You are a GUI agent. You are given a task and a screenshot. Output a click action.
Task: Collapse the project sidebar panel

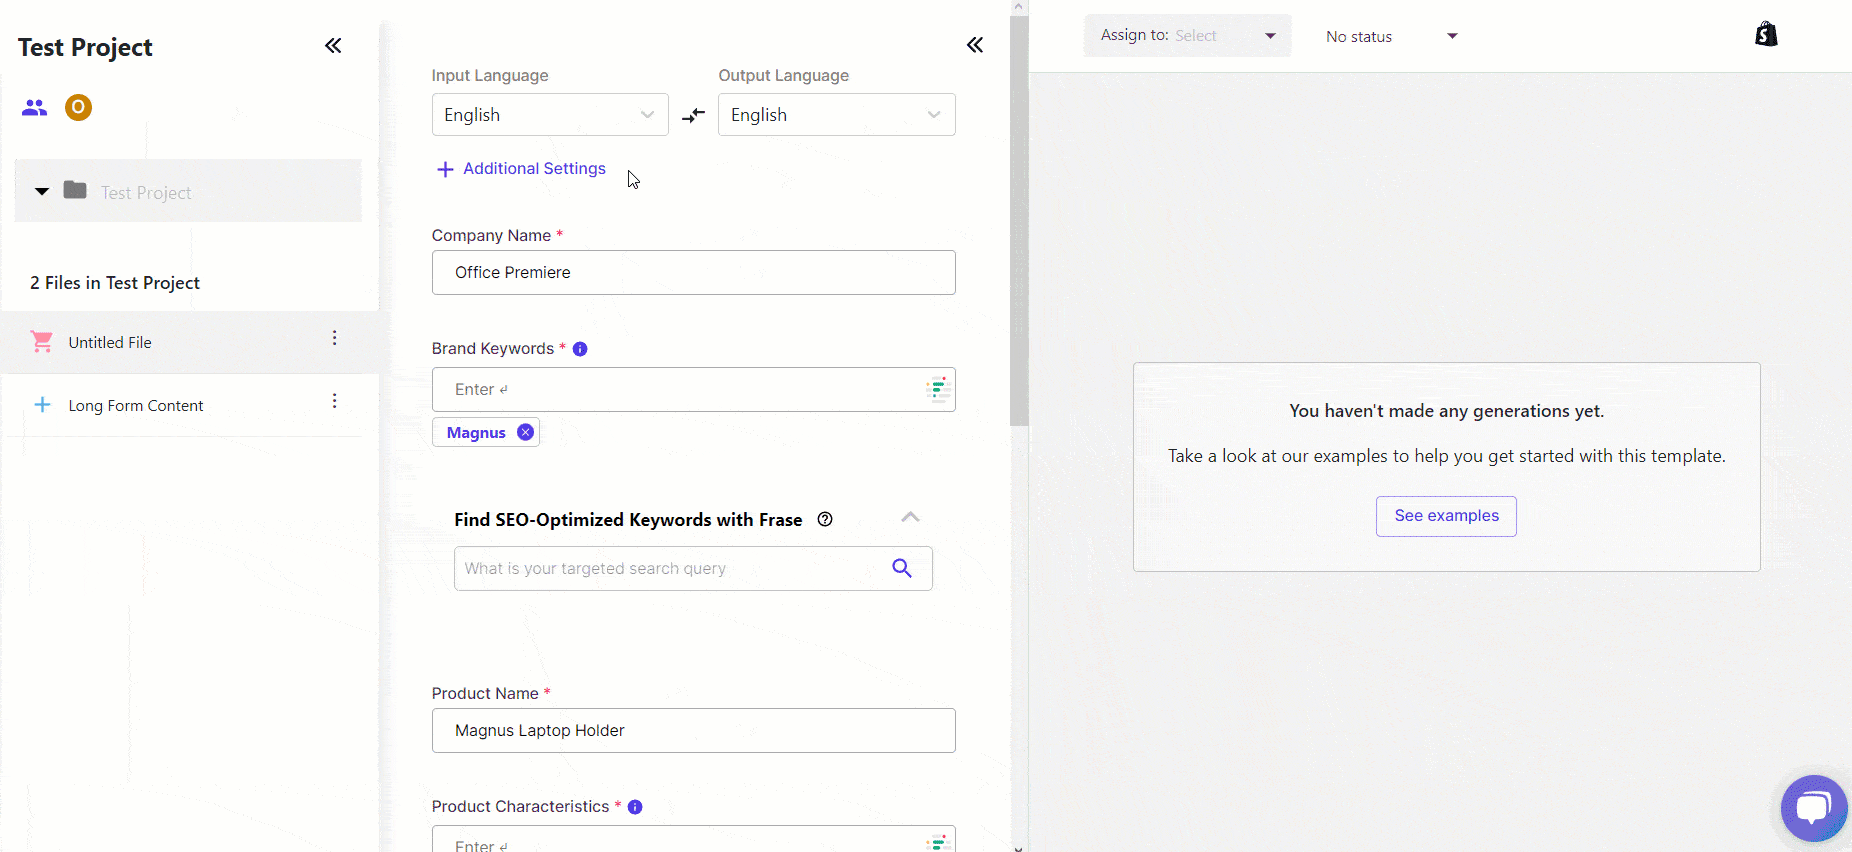pos(333,46)
